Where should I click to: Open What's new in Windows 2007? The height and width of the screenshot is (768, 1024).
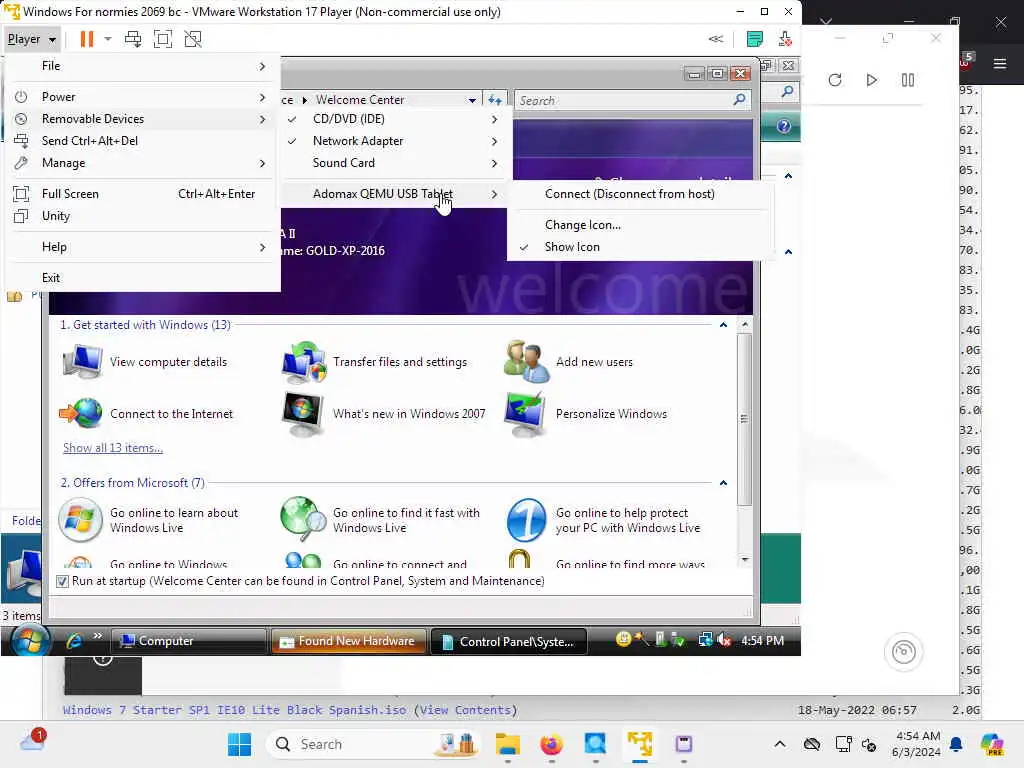pyautogui.click(x=384, y=414)
